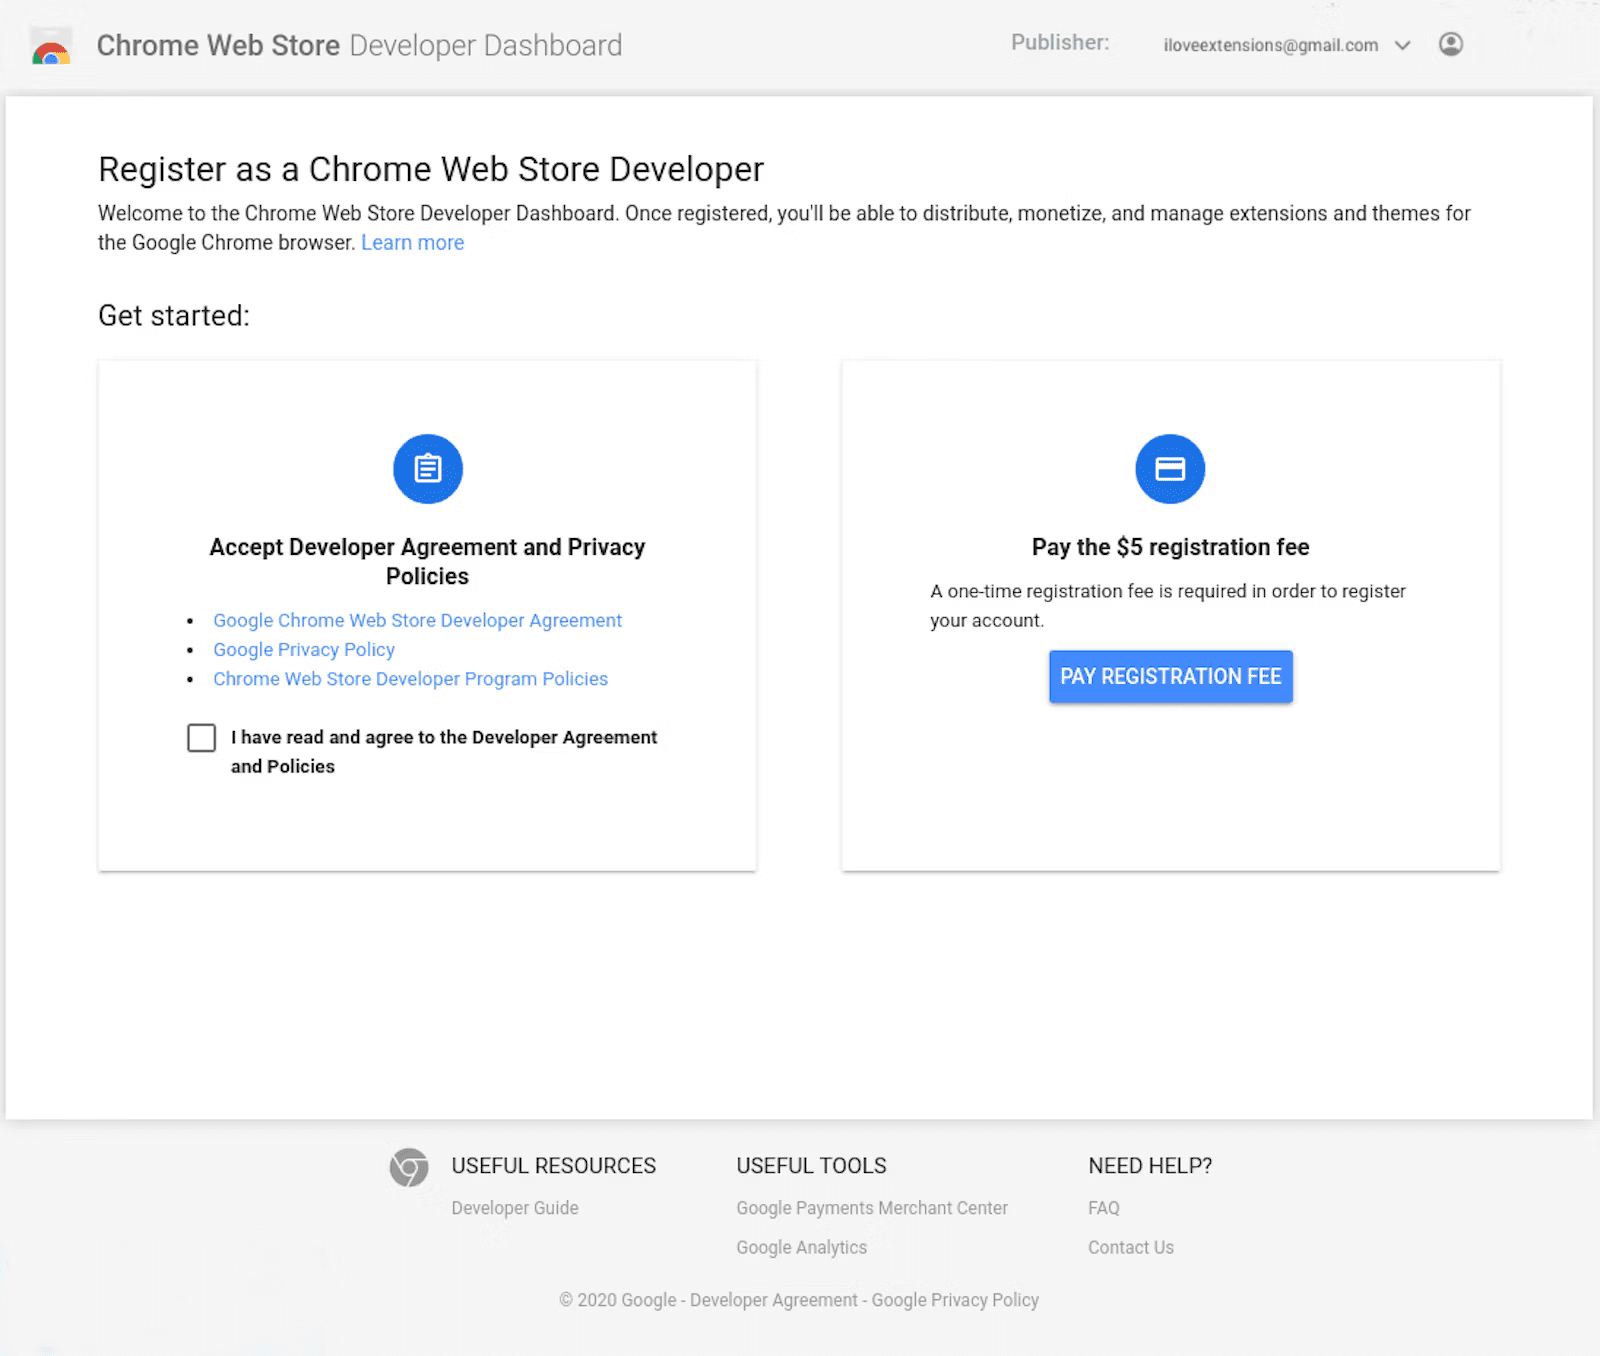This screenshot has width=1600, height=1356.
Task: Click the Developer Agreement footer link
Action: (772, 1299)
